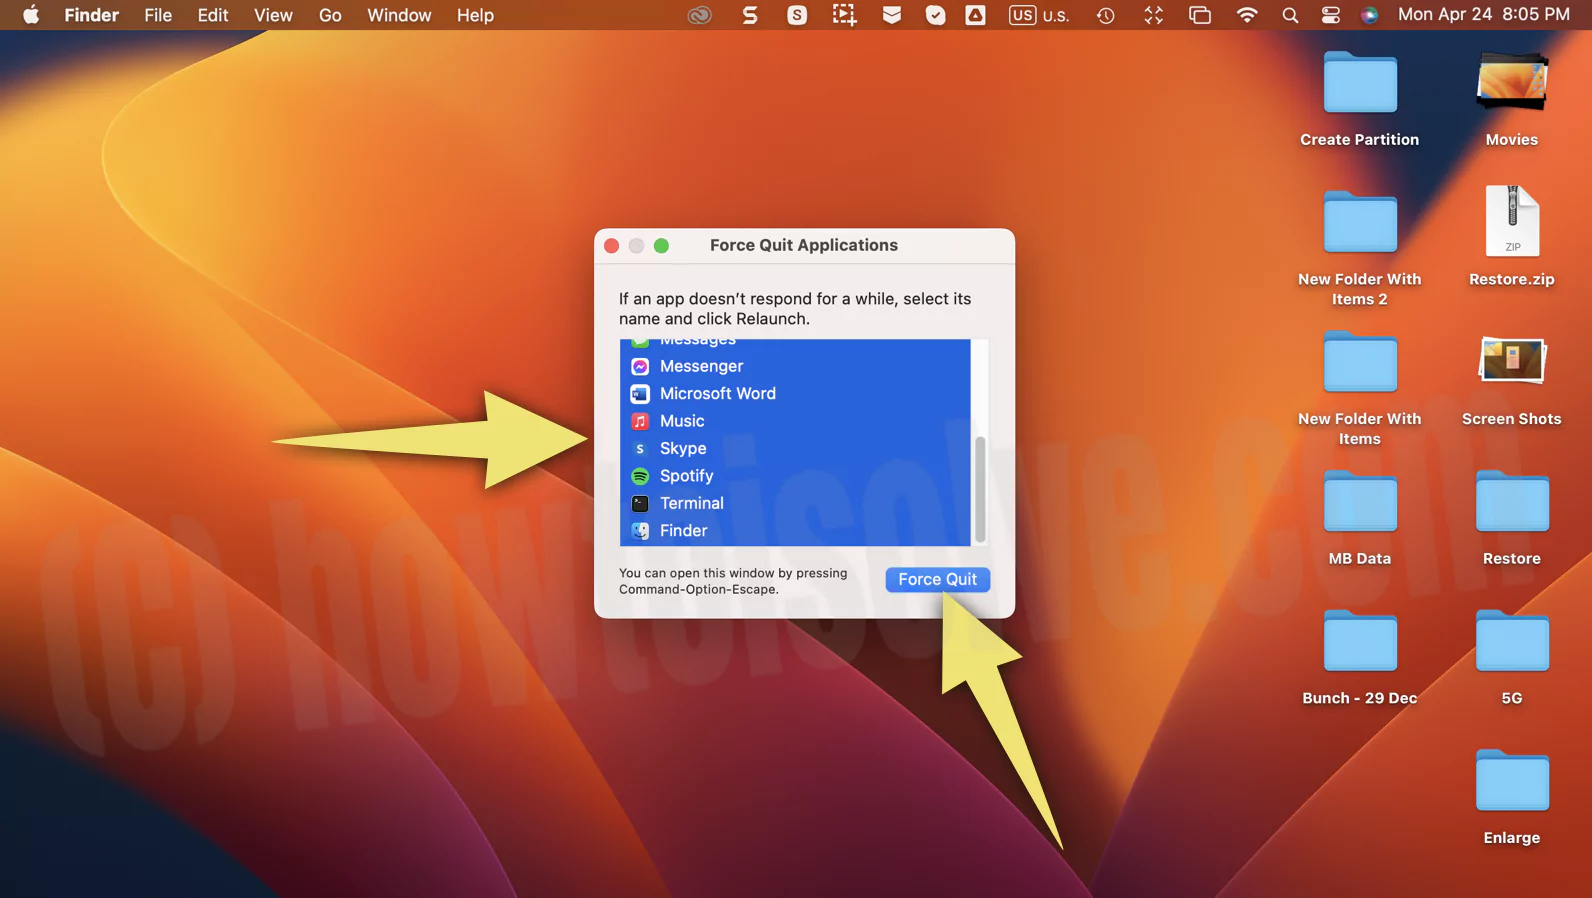Click the Force Quit button
This screenshot has width=1592, height=898.
coord(937,580)
